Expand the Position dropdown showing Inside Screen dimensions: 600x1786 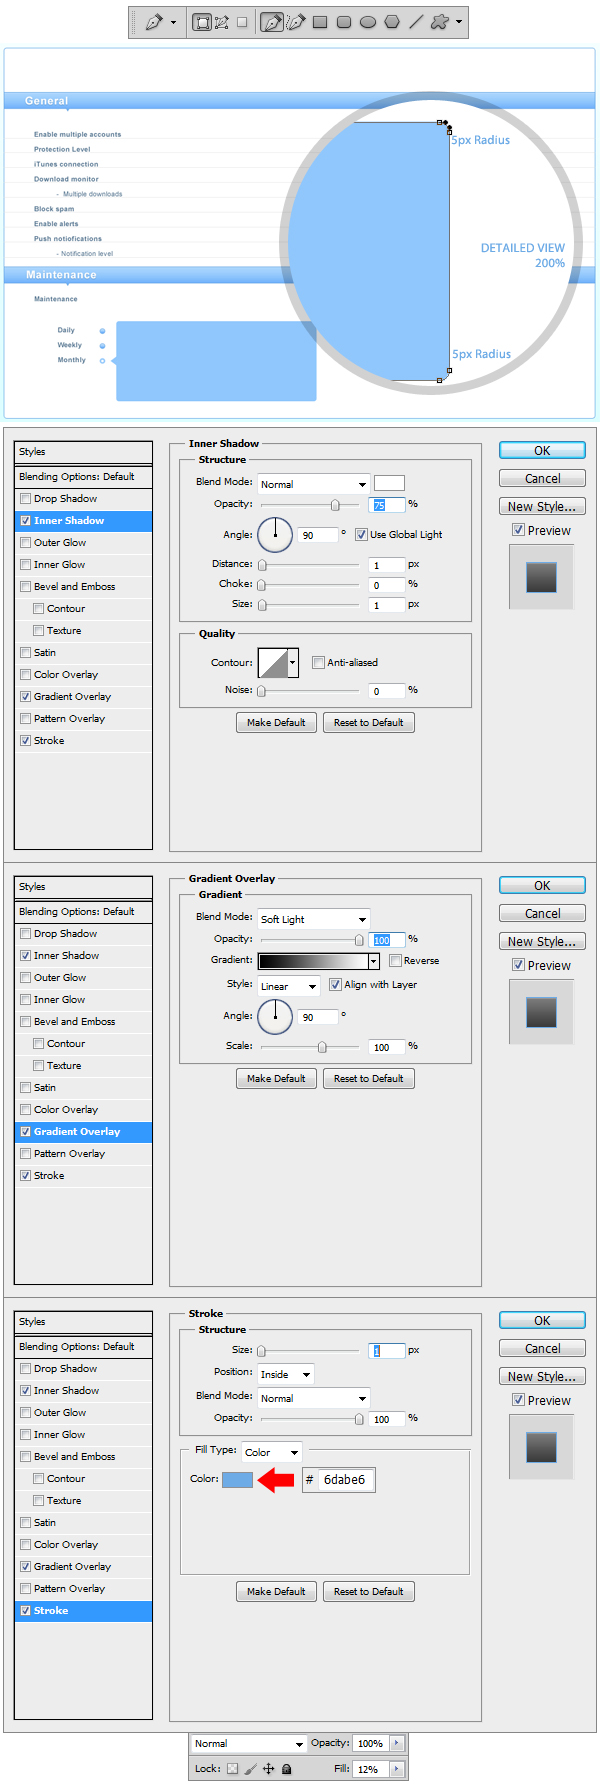click(x=285, y=1374)
